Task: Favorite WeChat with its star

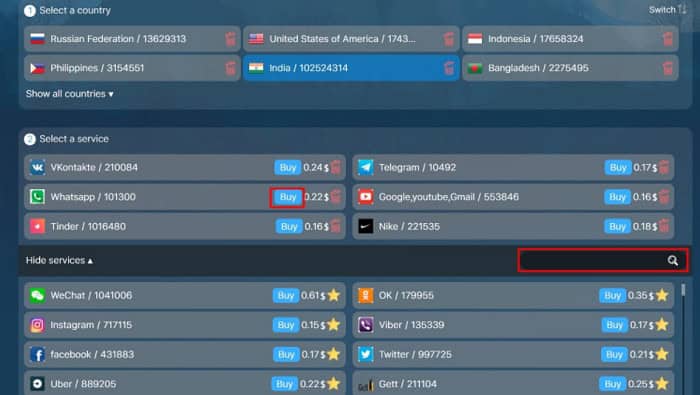Action: click(333, 295)
